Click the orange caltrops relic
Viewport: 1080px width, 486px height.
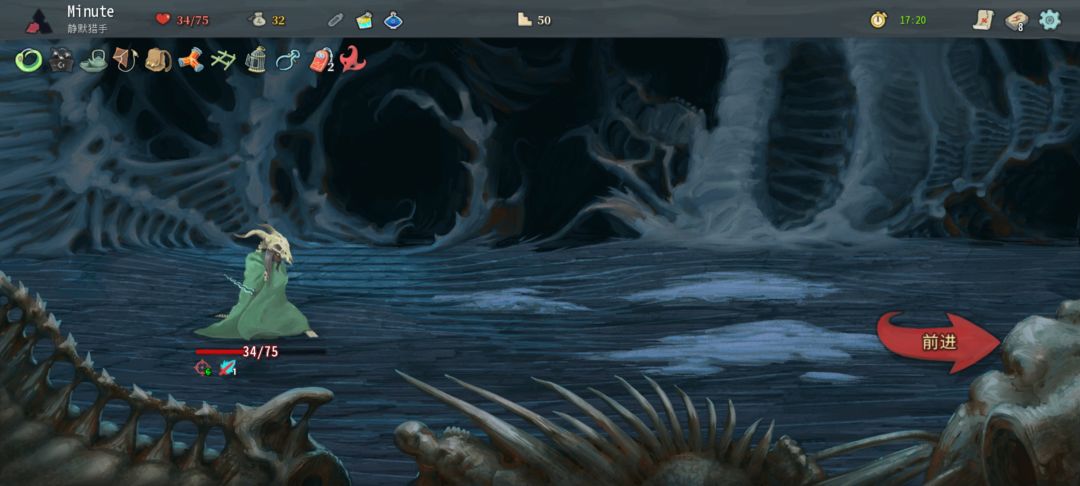coord(191,60)
